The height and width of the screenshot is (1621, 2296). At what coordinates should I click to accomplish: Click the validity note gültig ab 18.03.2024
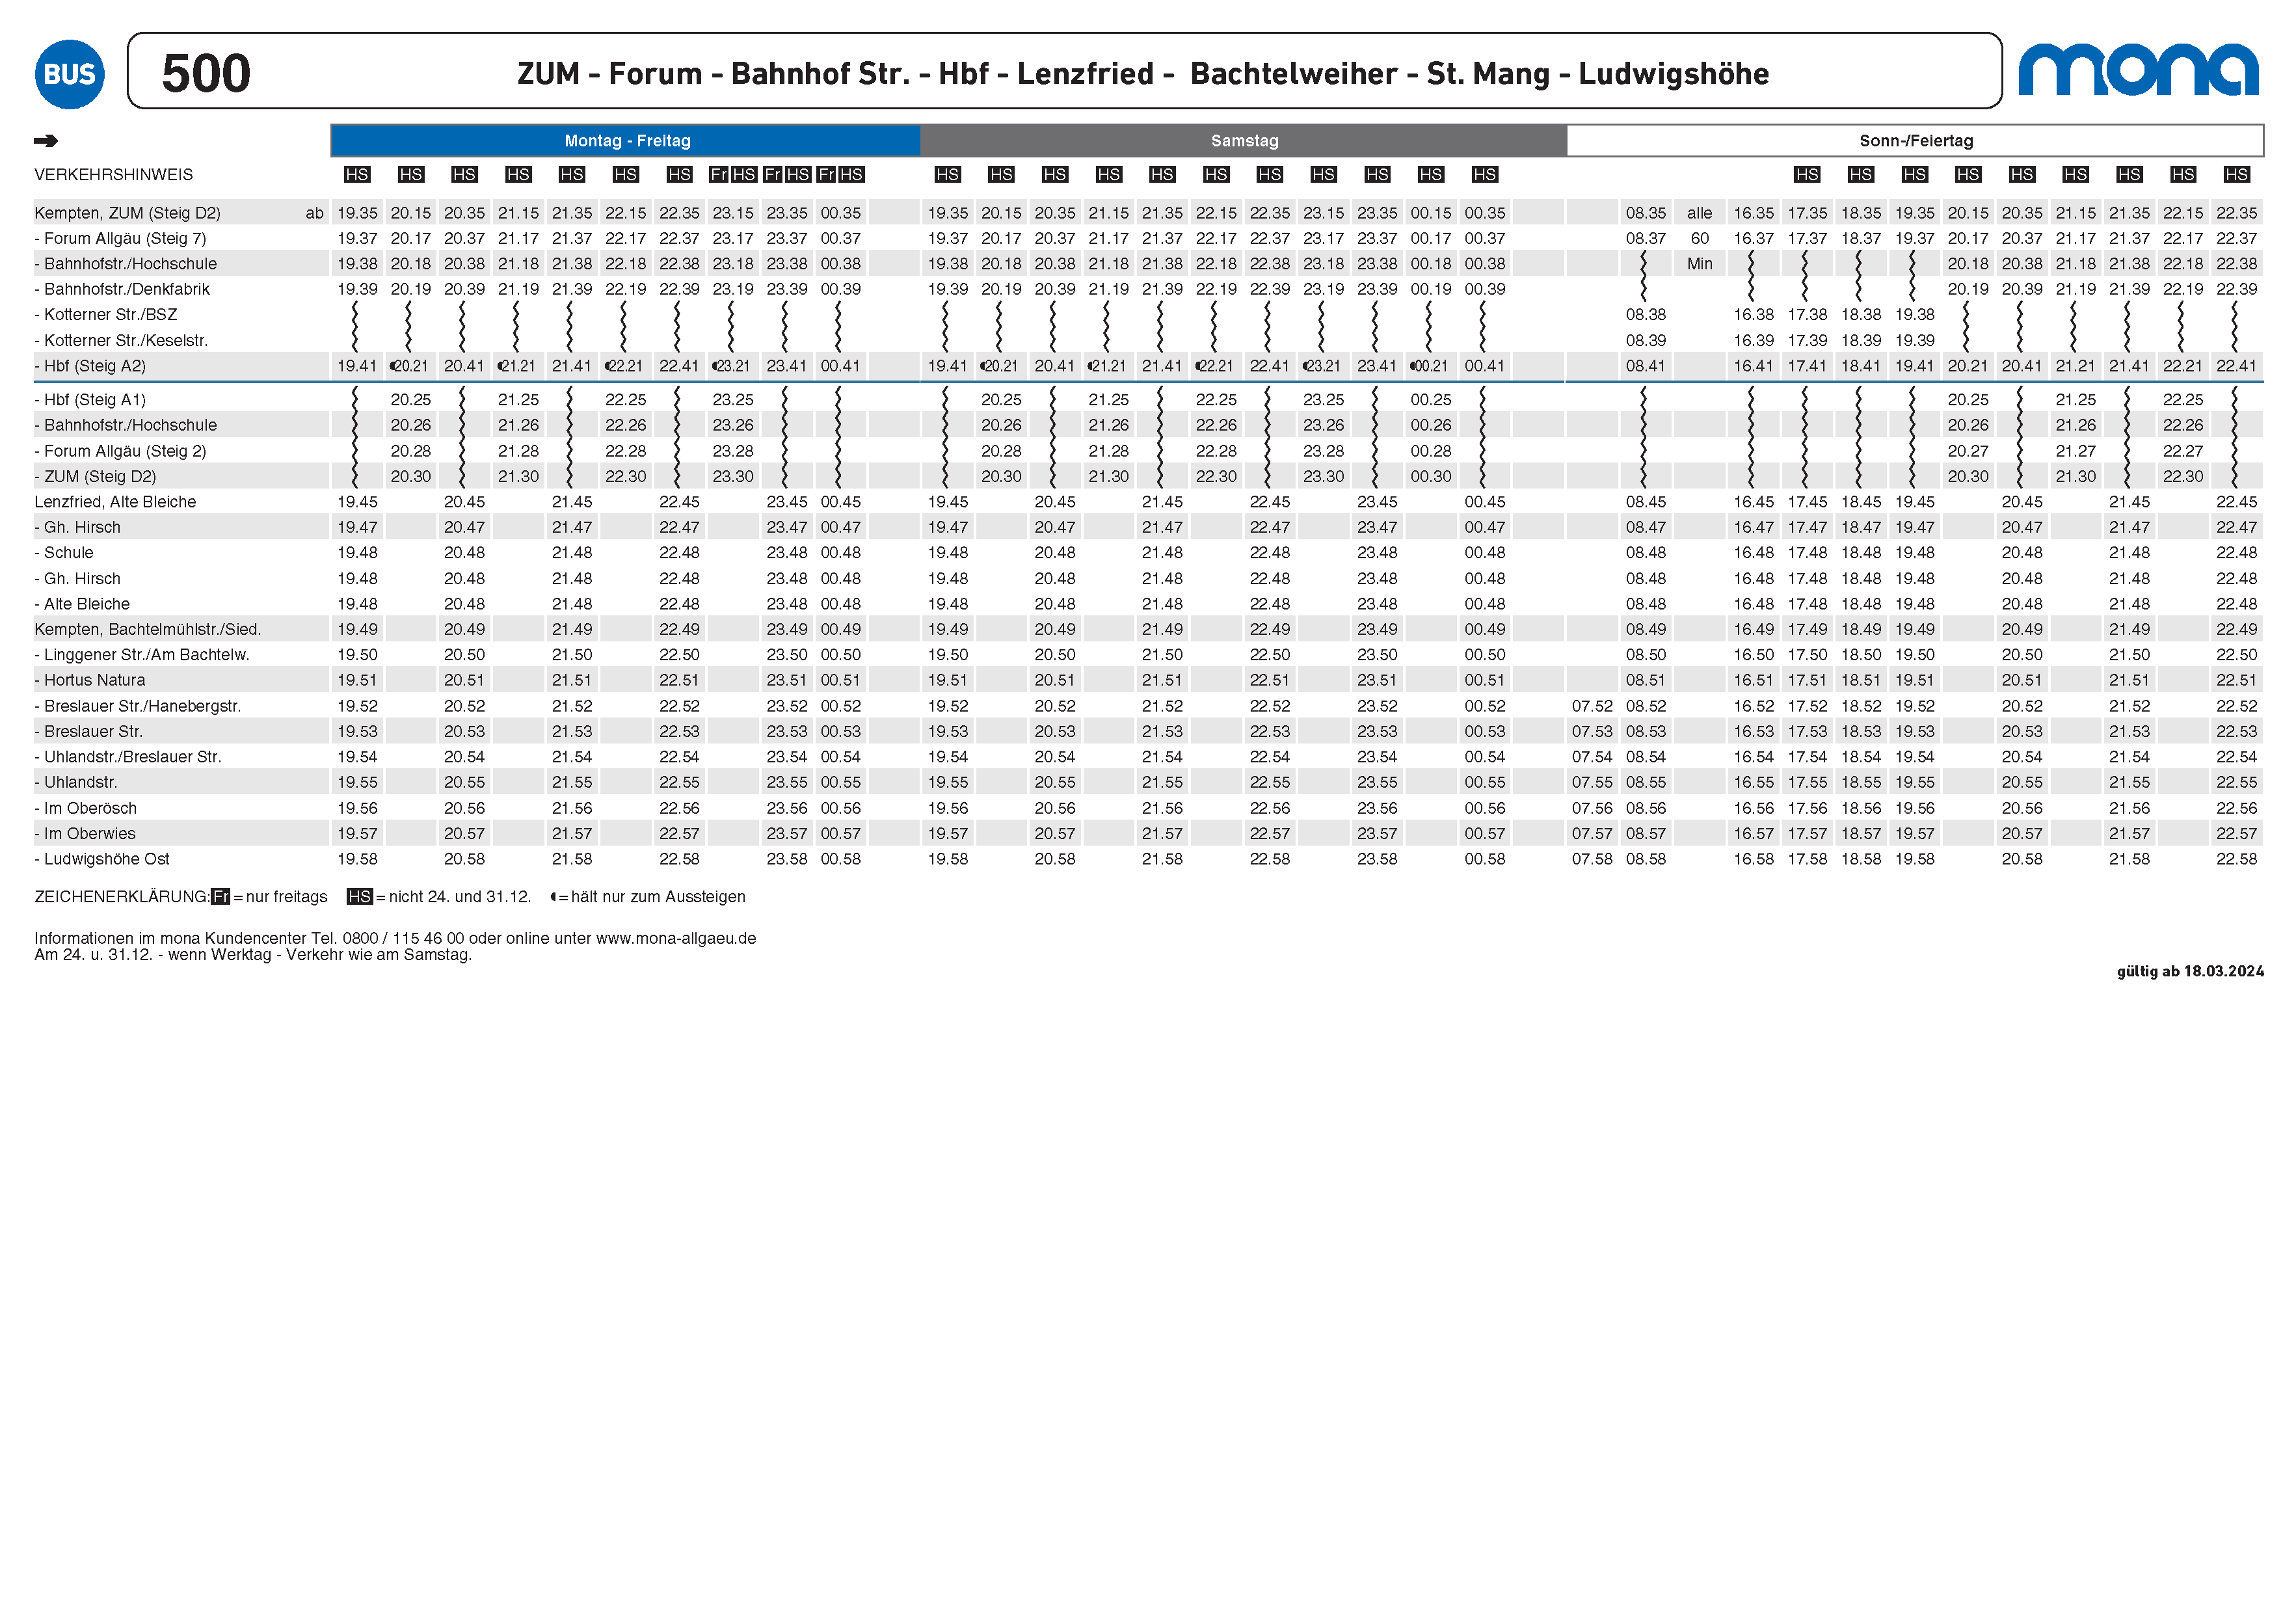pos(2190,972)
